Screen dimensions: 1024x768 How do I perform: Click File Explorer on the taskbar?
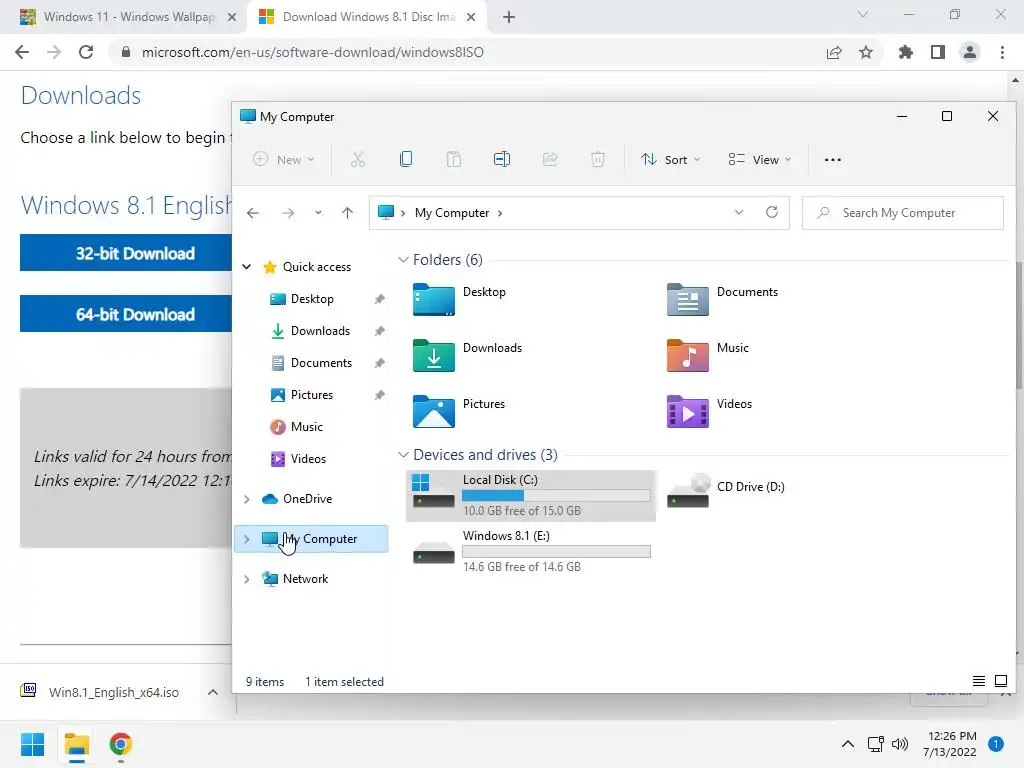pos(76,744)
